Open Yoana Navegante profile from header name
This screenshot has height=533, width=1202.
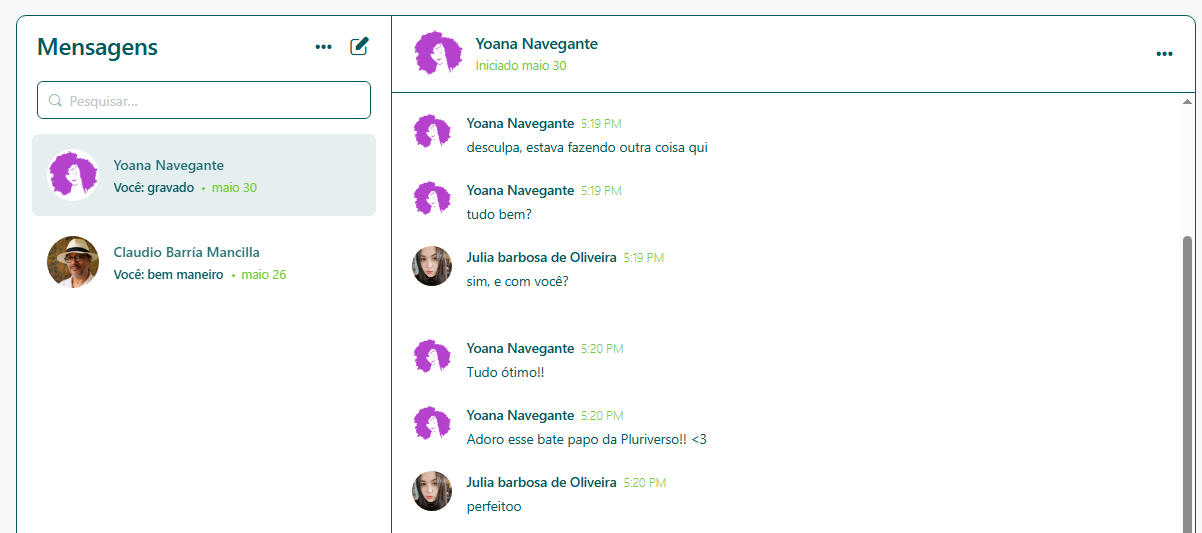tap(536, 44)
